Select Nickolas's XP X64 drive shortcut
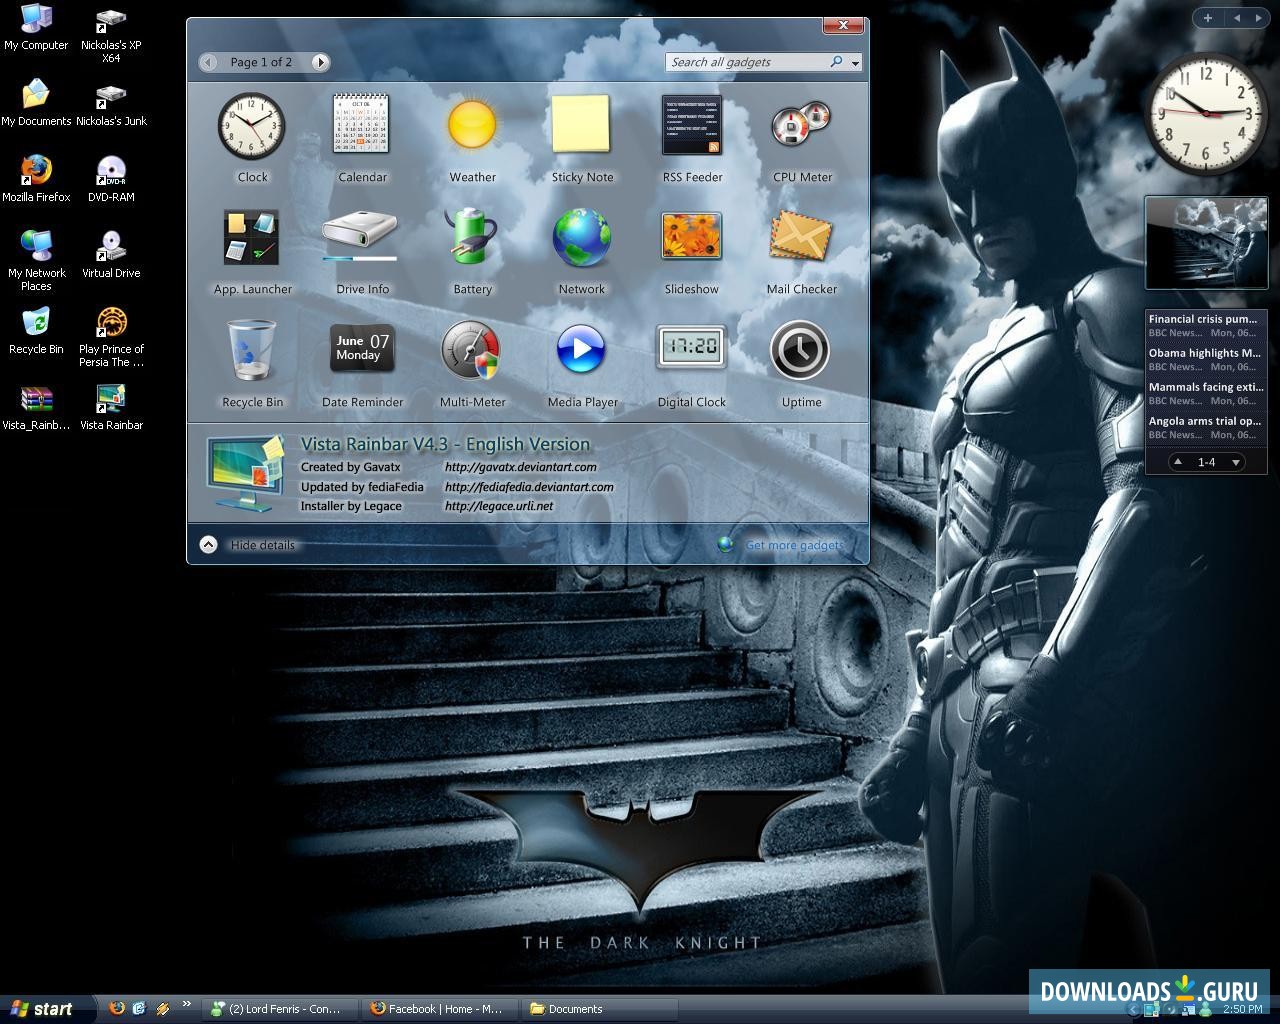This screenshot has height=1024, width=1280. click(111, 34)
